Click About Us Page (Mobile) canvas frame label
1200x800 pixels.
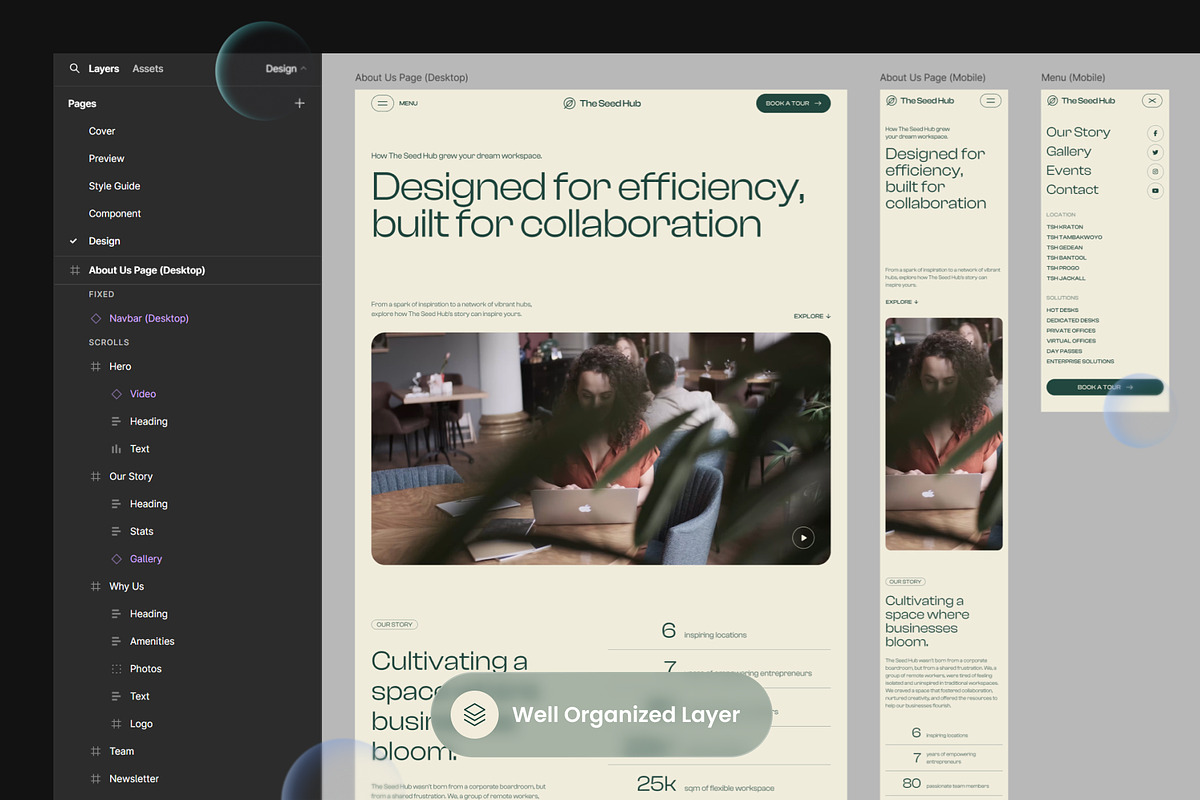pos(932,77)
